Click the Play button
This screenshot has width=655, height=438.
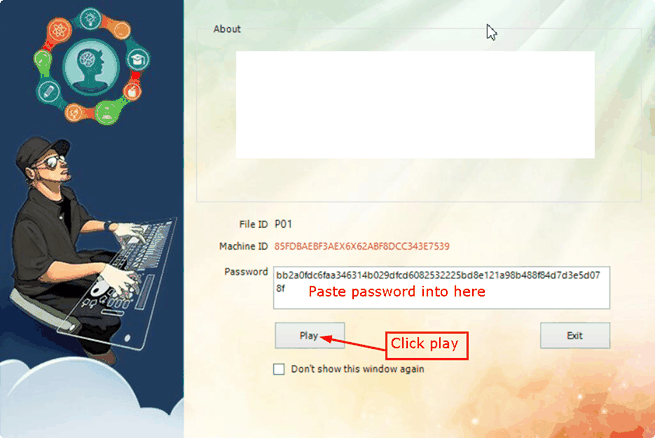[x=310, y=335]
